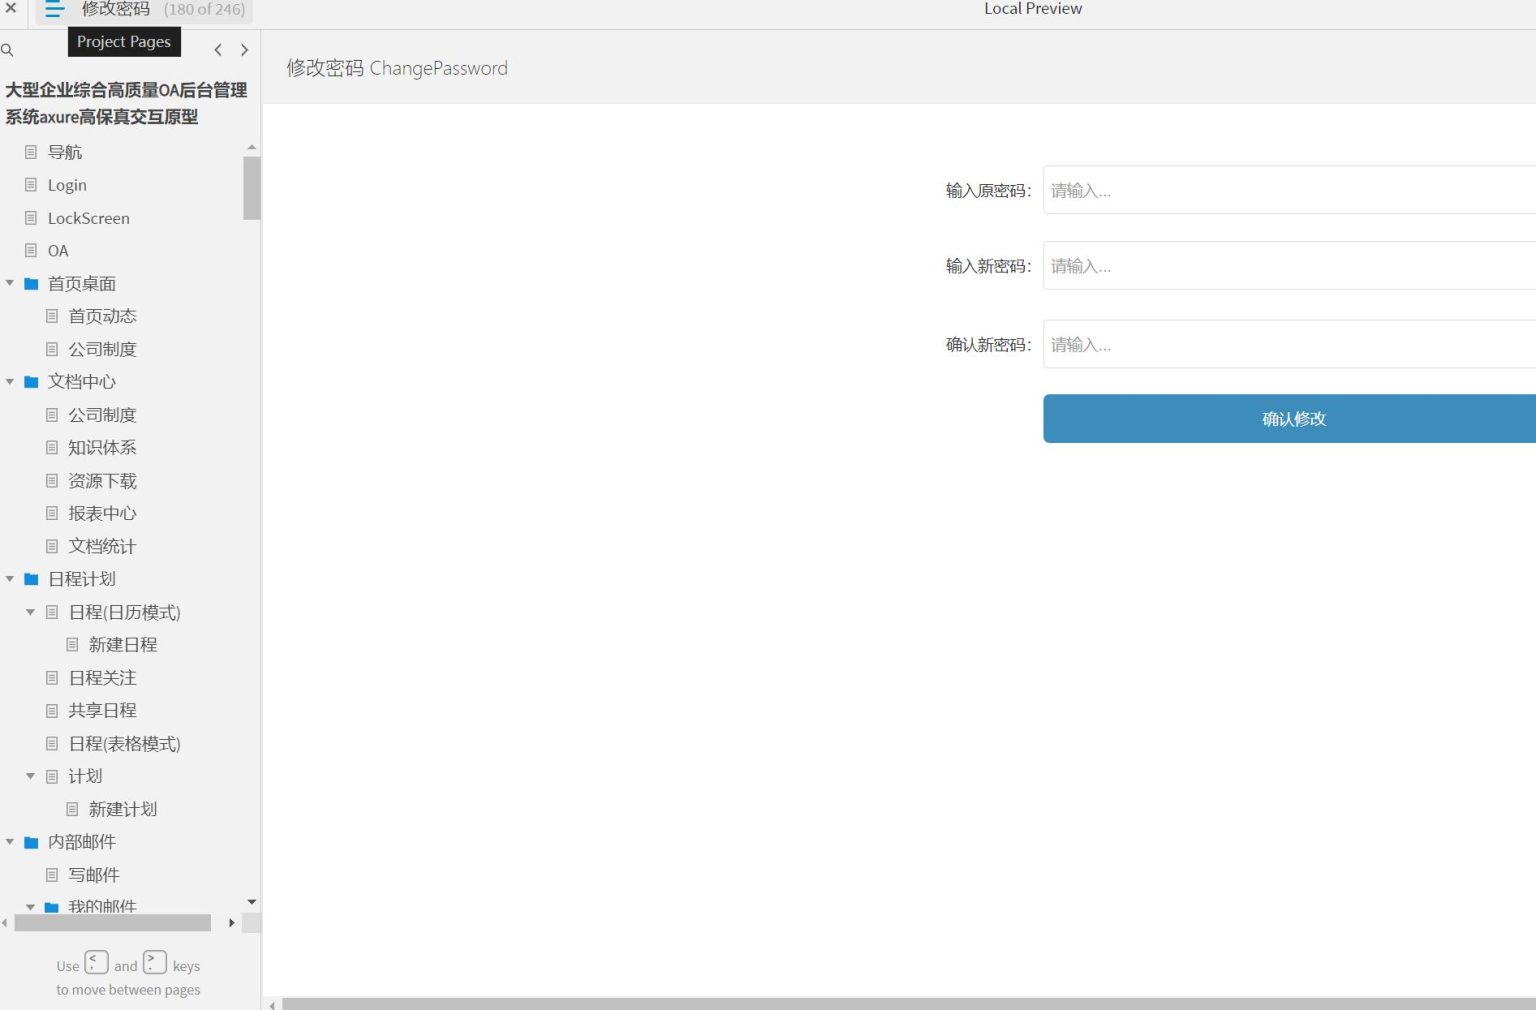Collapse the 计划 tree node arrow
1536x1010 pixels.
coord(30,776)
